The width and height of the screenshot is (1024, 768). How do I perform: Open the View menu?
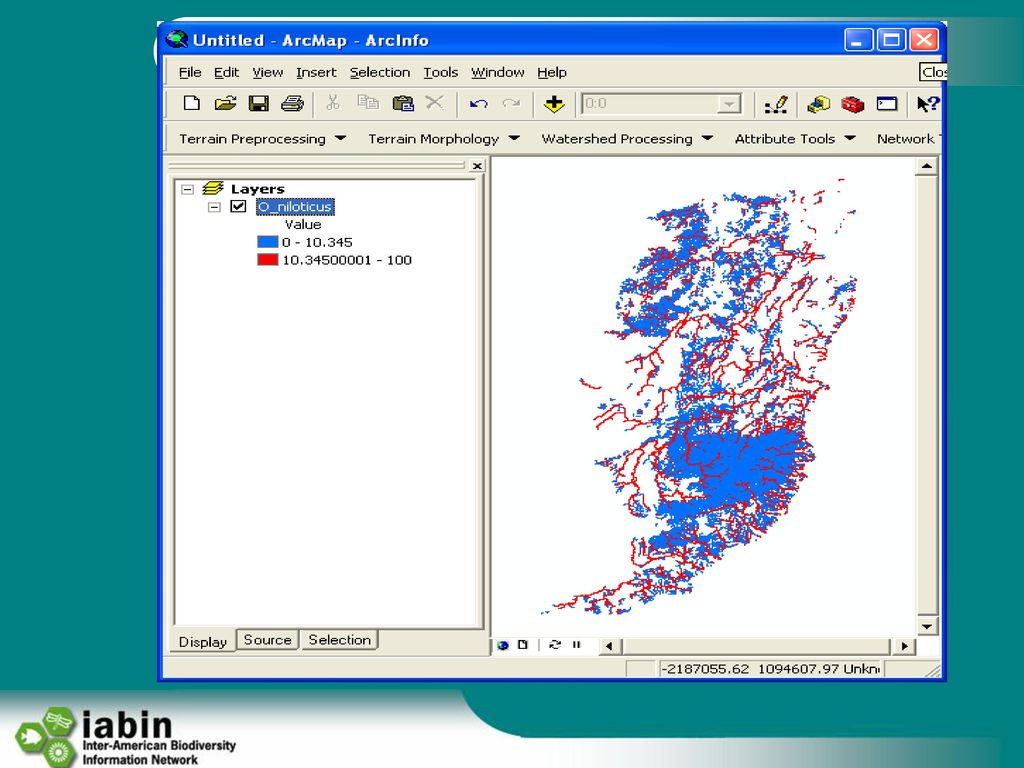pos(268,72)
